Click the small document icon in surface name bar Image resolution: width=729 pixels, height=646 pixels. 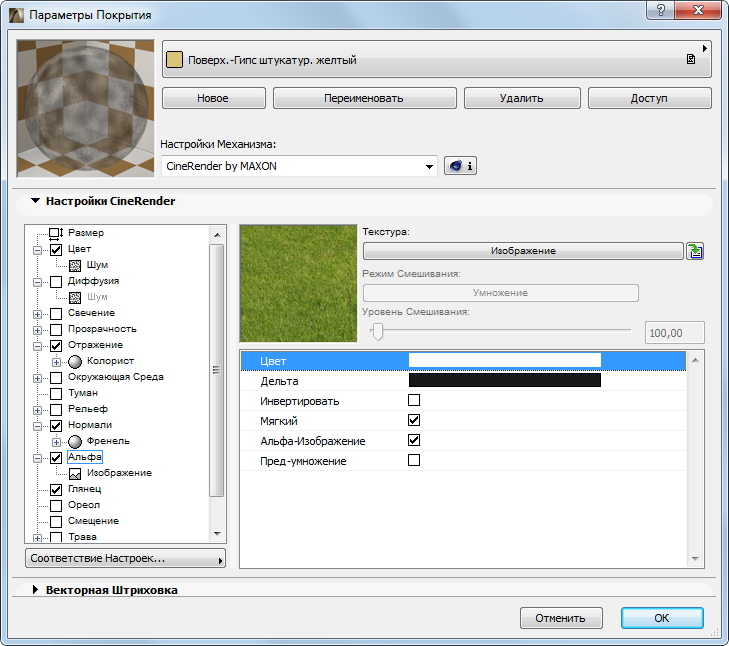pyautogui.click(x=691, y=59)
